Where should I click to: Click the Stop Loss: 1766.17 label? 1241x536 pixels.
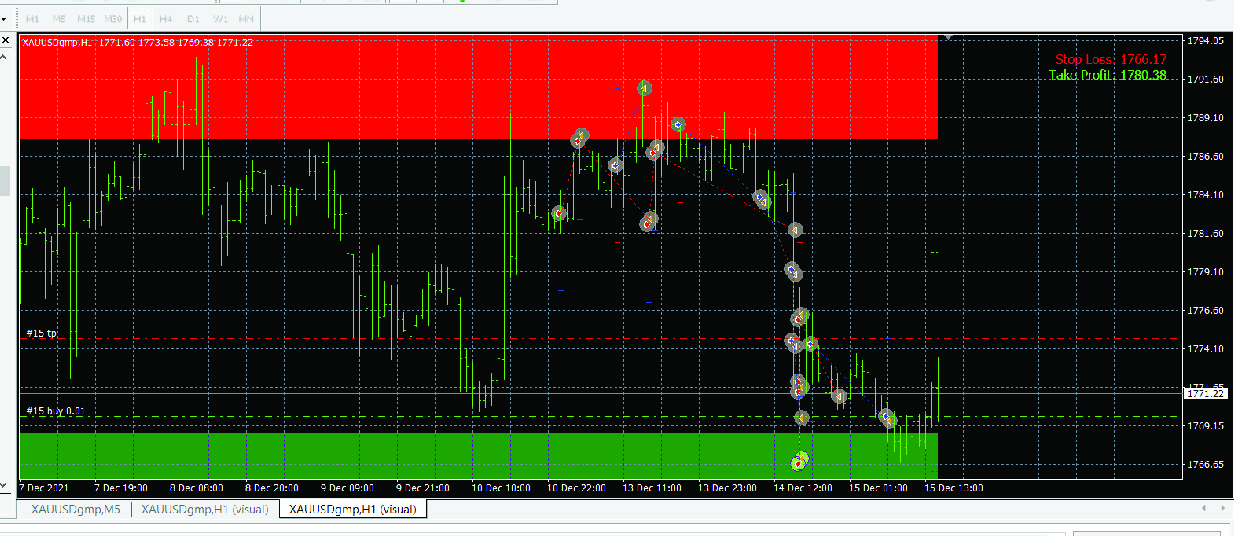[x=1111, y=60]
